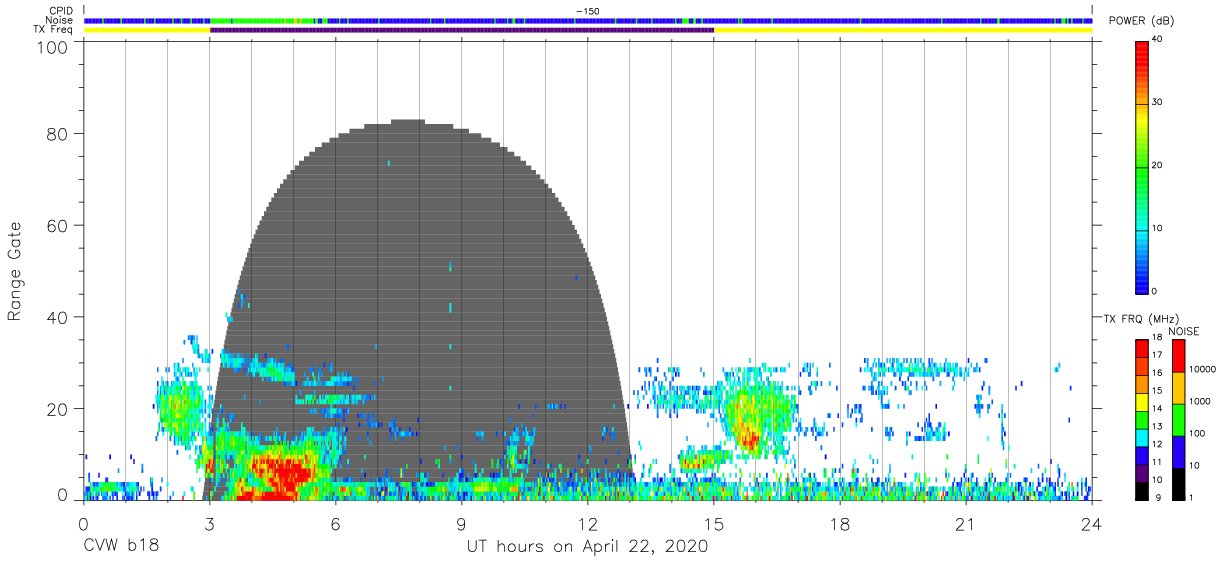Click the 24 tick on the UT hours axis

click(x=1092, y=524)
